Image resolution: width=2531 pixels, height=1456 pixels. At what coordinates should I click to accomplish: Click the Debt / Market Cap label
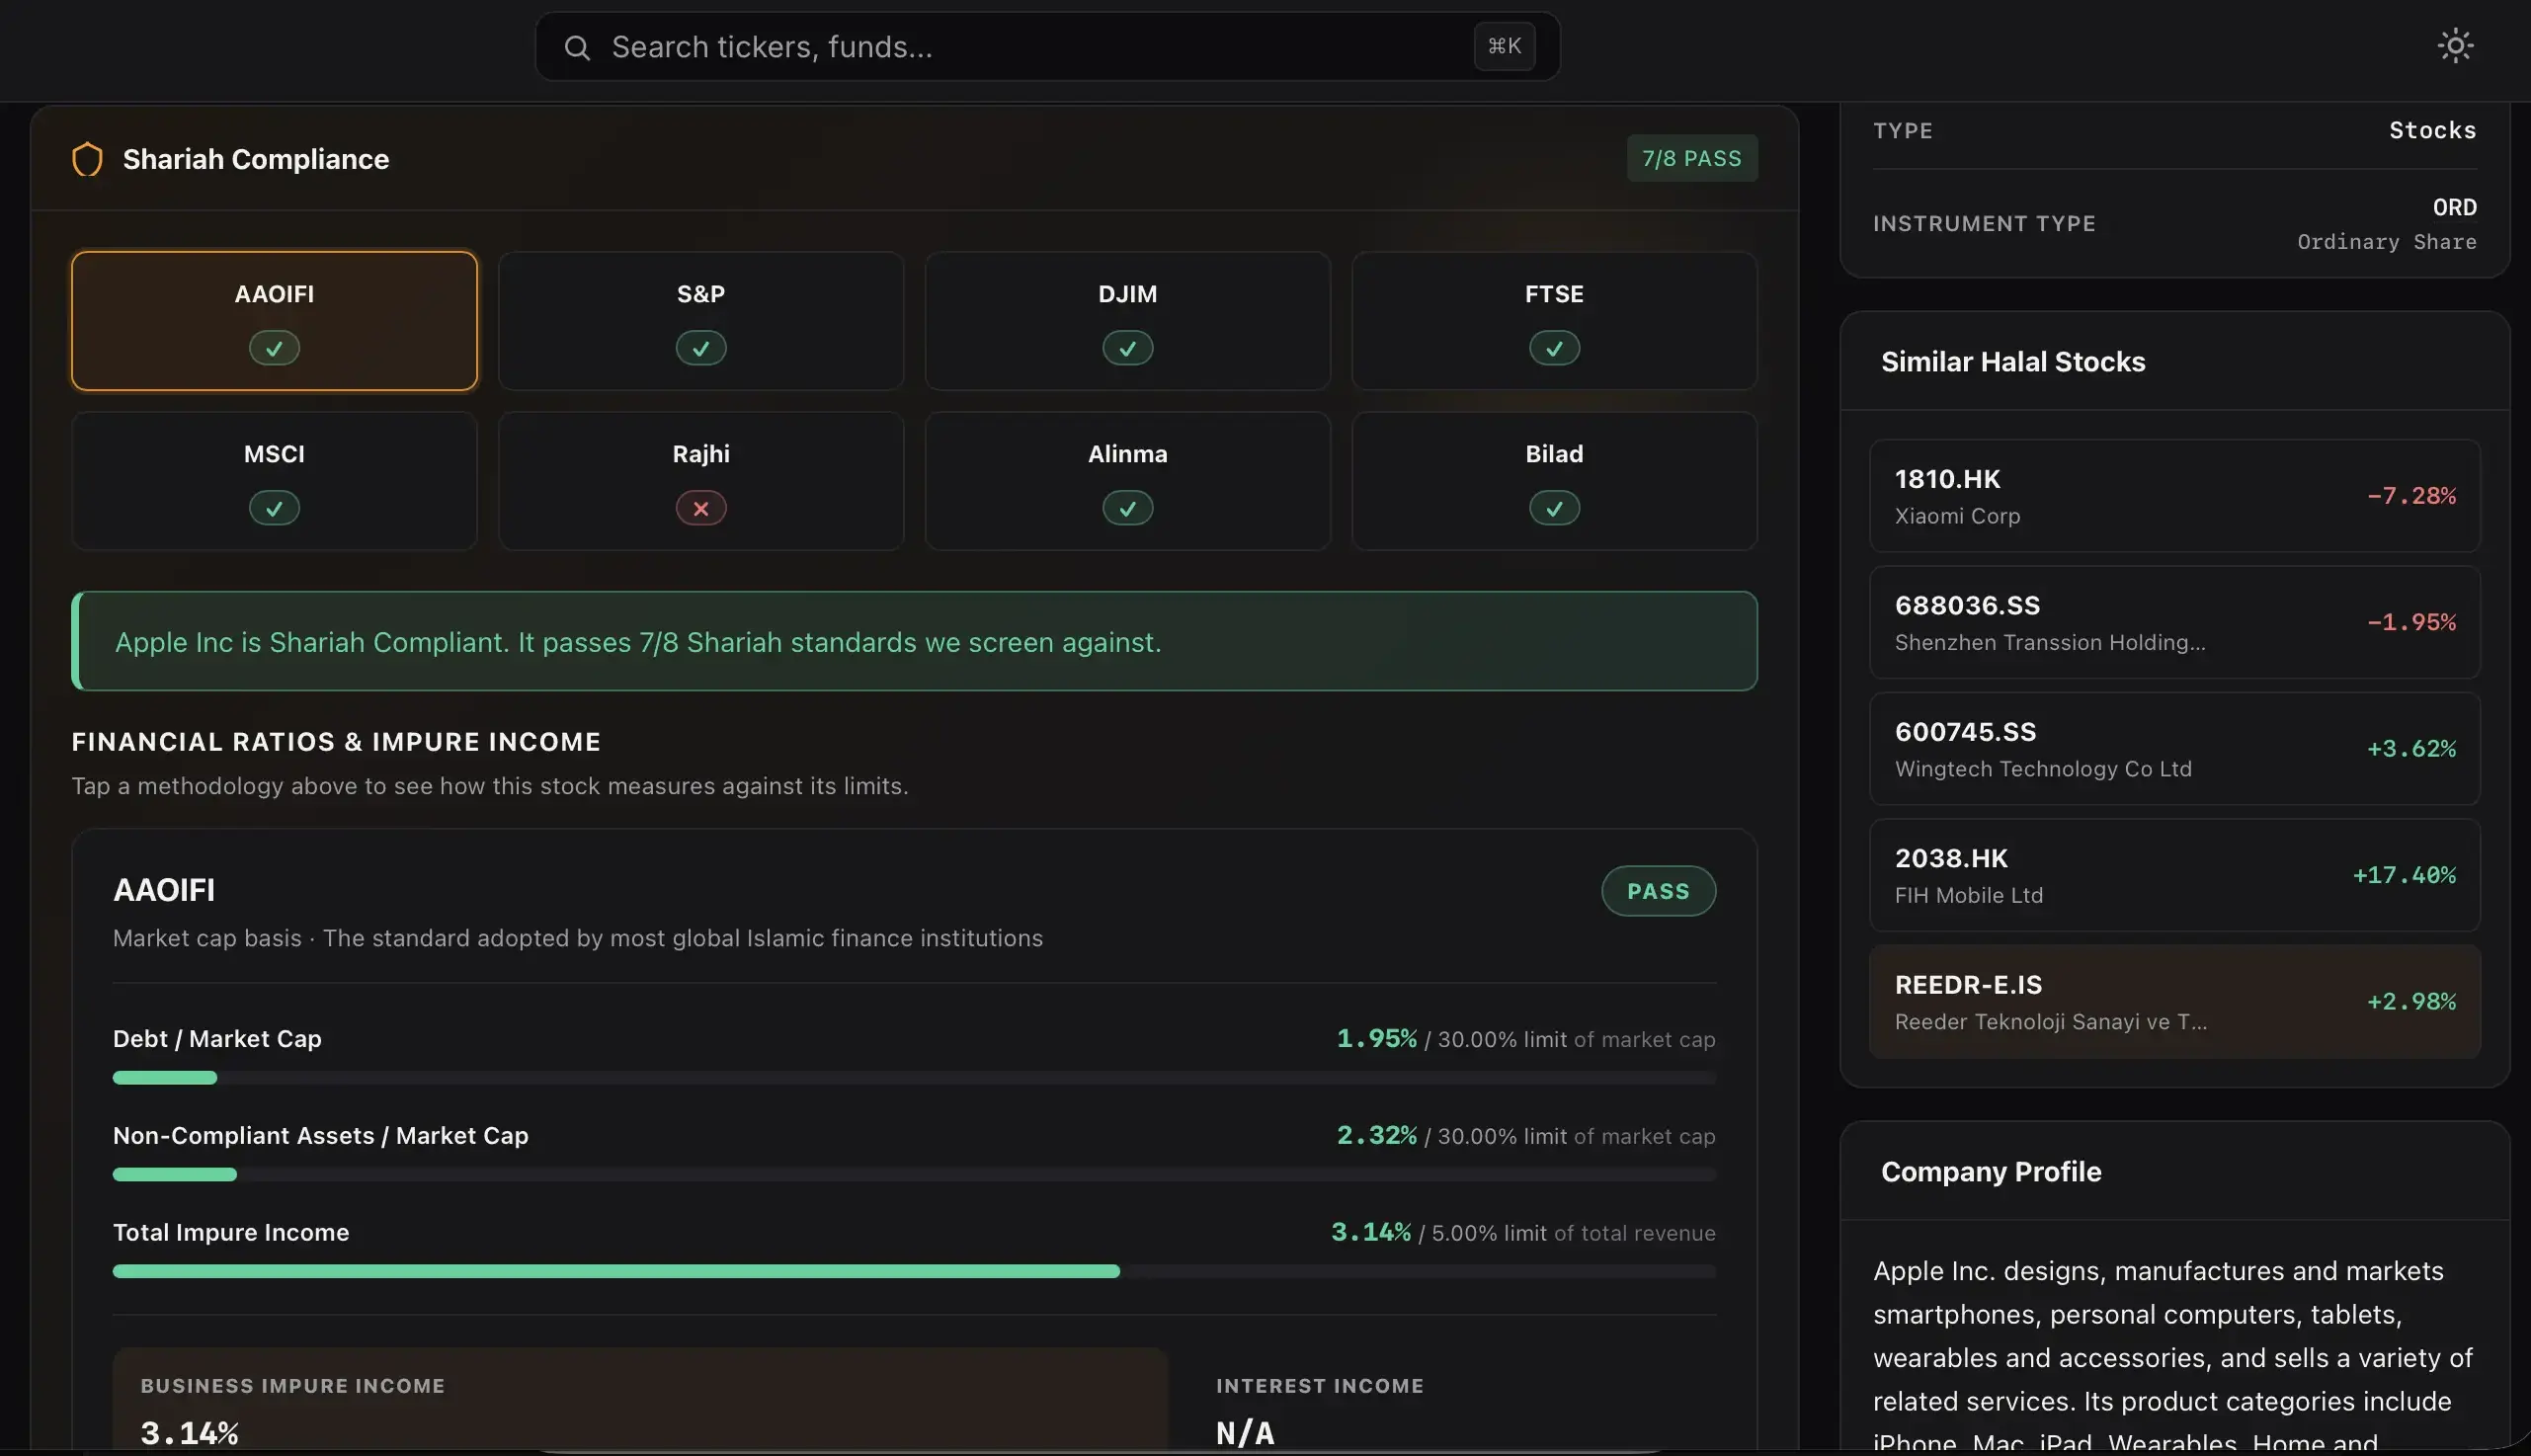coord(217,1039)
